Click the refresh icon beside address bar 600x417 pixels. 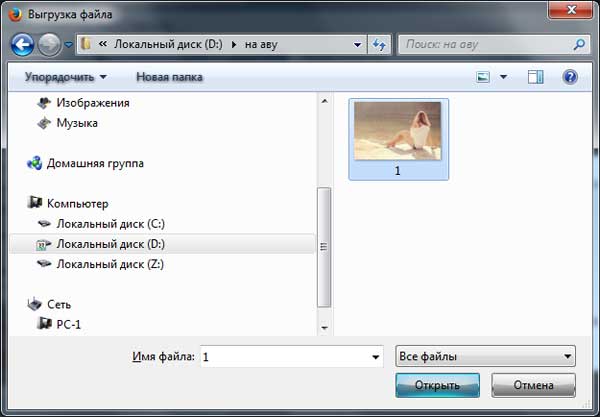[379, 45]
